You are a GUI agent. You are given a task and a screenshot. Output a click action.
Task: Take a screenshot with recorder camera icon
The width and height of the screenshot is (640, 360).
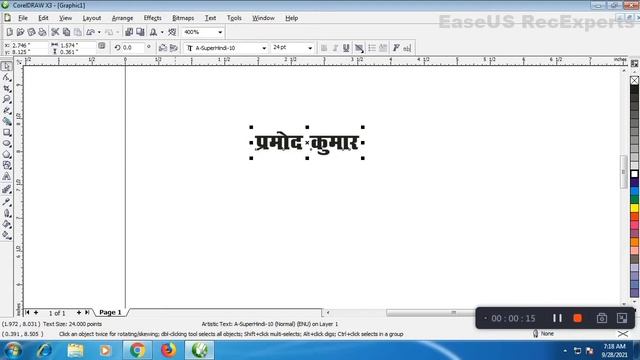click(602, 318)
